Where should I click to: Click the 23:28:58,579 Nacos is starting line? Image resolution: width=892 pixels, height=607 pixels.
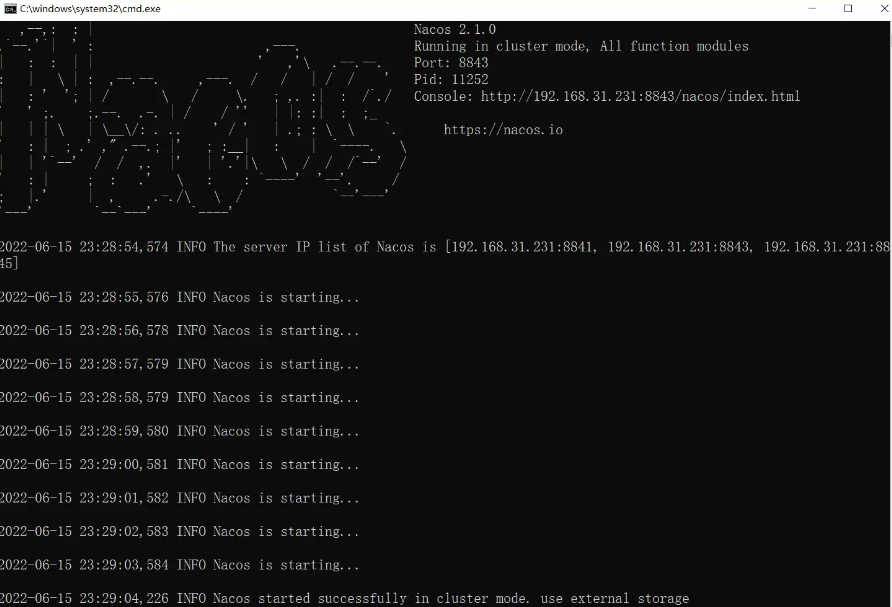point(180,398)
